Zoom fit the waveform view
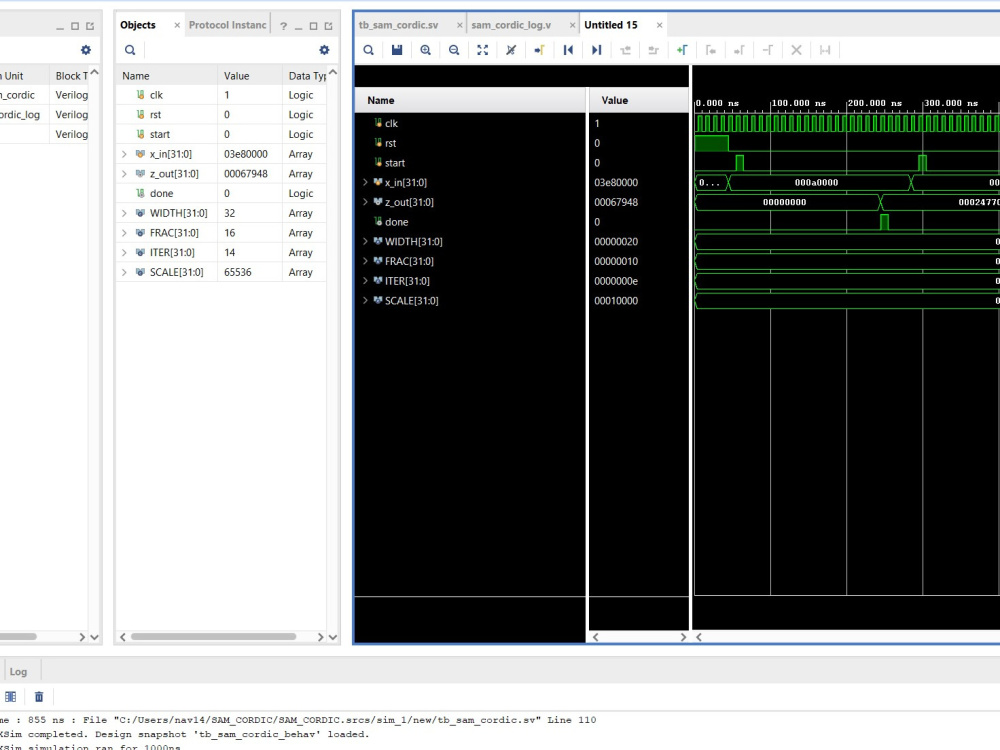 click(483, 50)
